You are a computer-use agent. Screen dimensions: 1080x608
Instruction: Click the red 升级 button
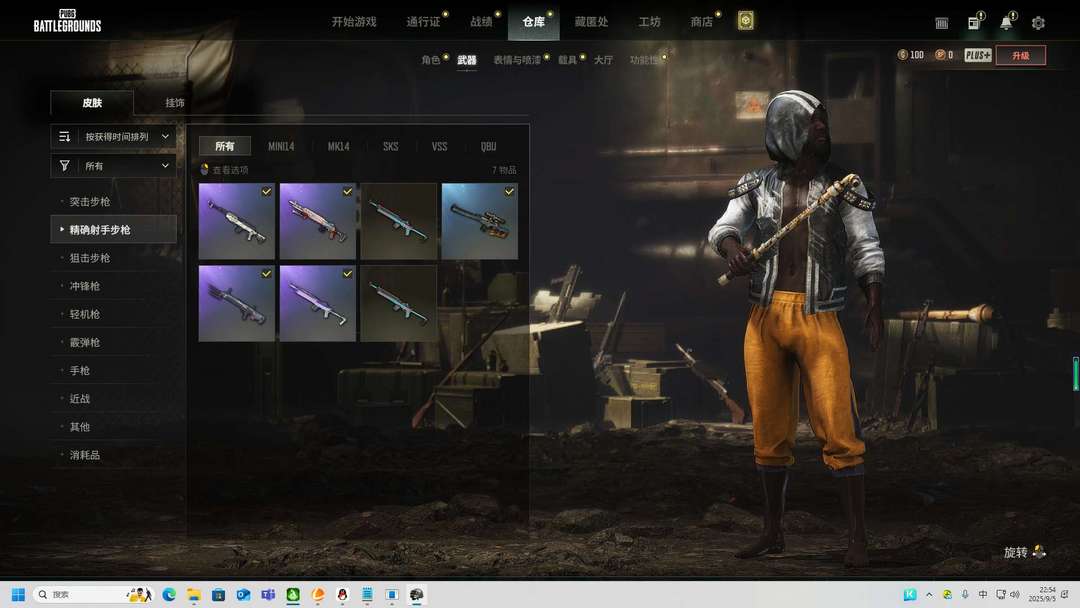click(x=1021, y=55)
